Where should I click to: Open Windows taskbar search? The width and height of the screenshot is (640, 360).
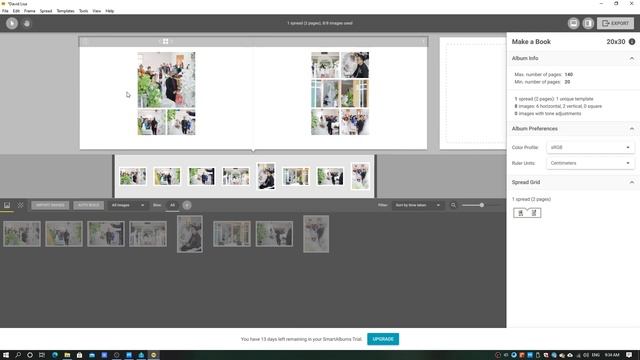(18, 355)
